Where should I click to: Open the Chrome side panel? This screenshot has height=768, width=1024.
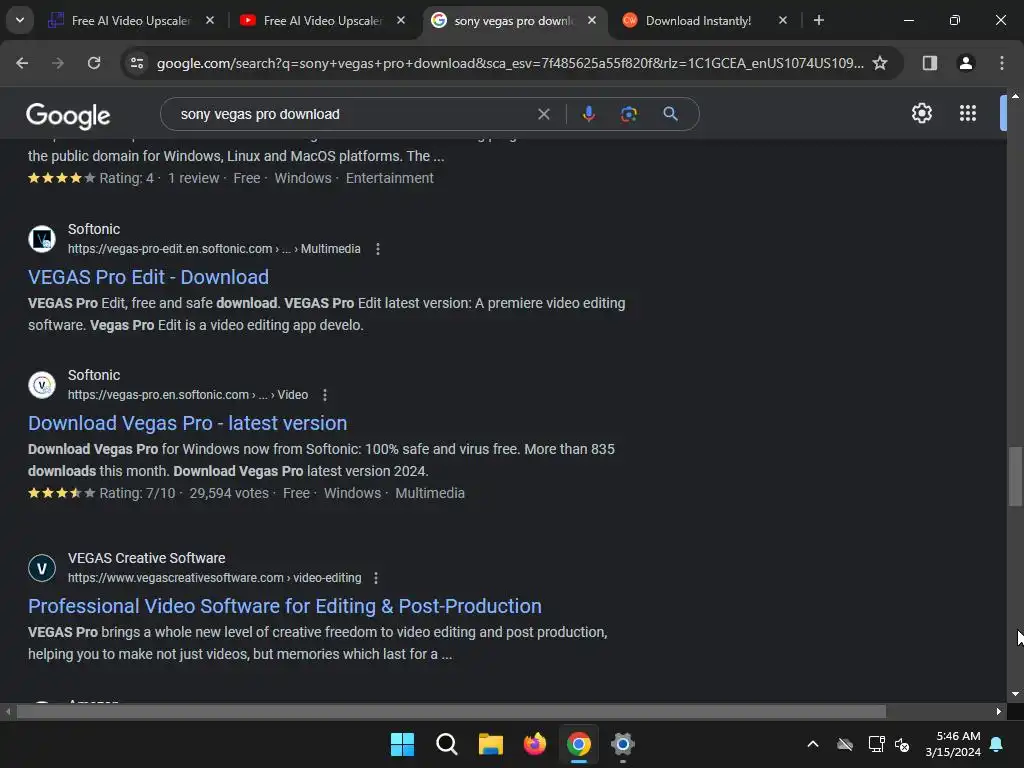pyautogui.click(x=929, y=63)
